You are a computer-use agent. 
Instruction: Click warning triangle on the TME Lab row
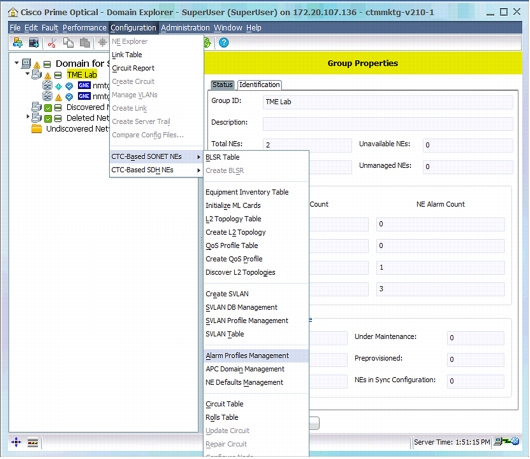pyautogui.click(x=48, y=75)
